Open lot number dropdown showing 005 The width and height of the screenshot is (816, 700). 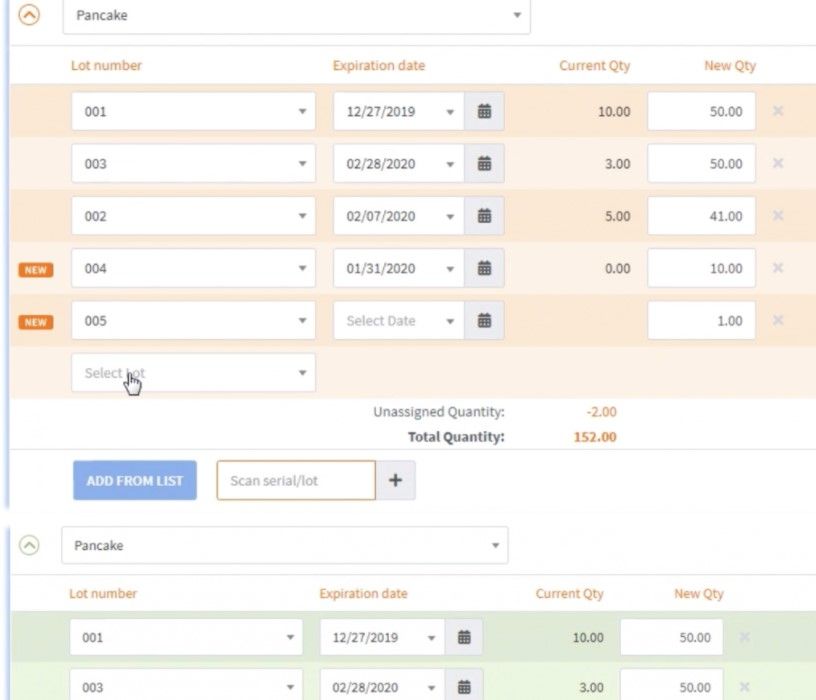point(193,320)
